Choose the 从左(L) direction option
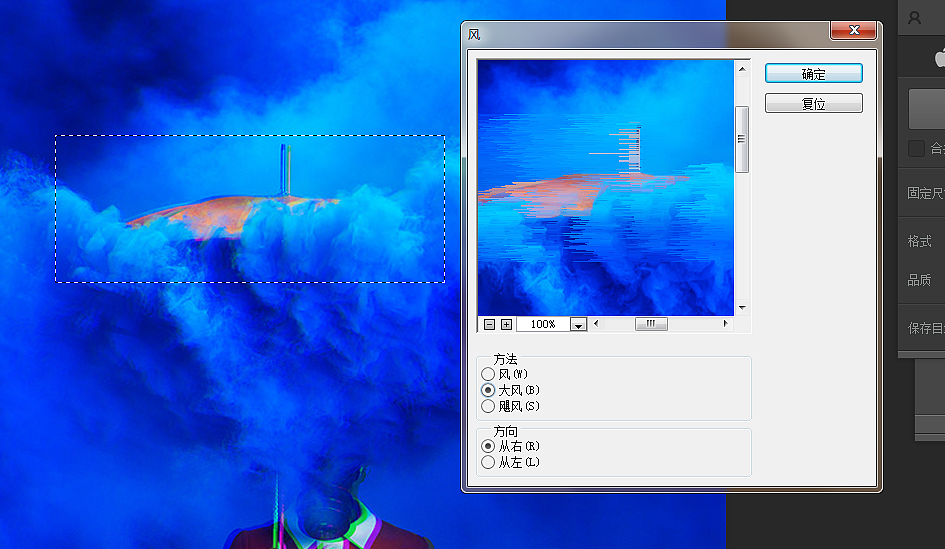 (x=488, y=463)
